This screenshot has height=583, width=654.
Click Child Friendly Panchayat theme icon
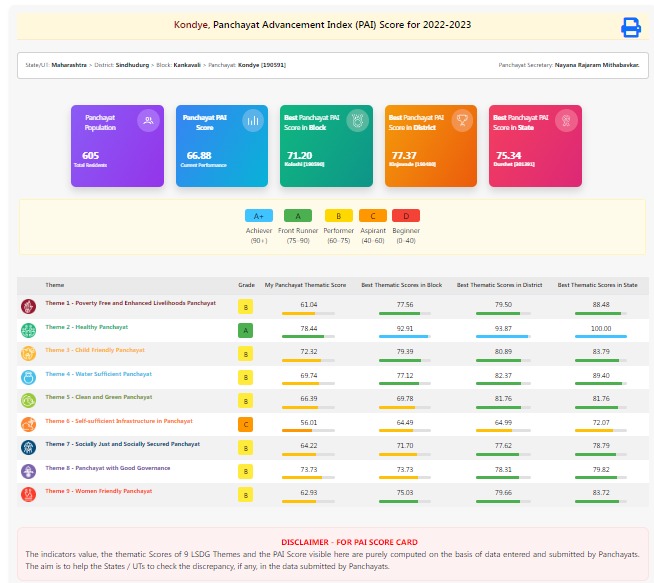coord(28,353)
